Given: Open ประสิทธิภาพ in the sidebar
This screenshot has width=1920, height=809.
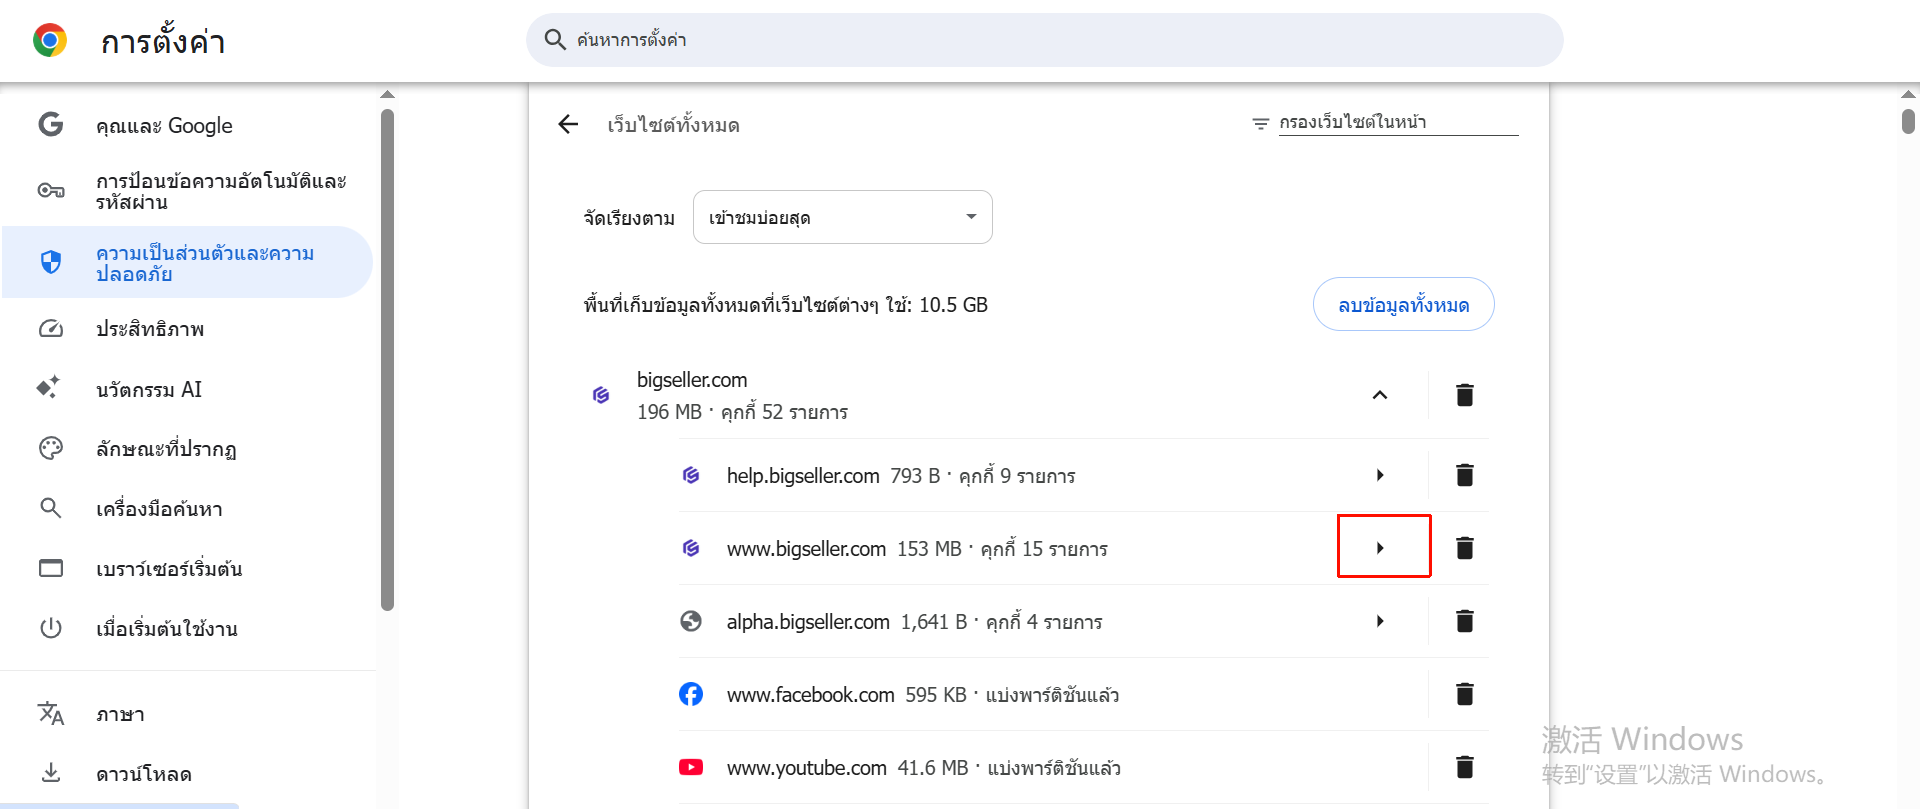Looking at the screenshot, I should (150, 329).
